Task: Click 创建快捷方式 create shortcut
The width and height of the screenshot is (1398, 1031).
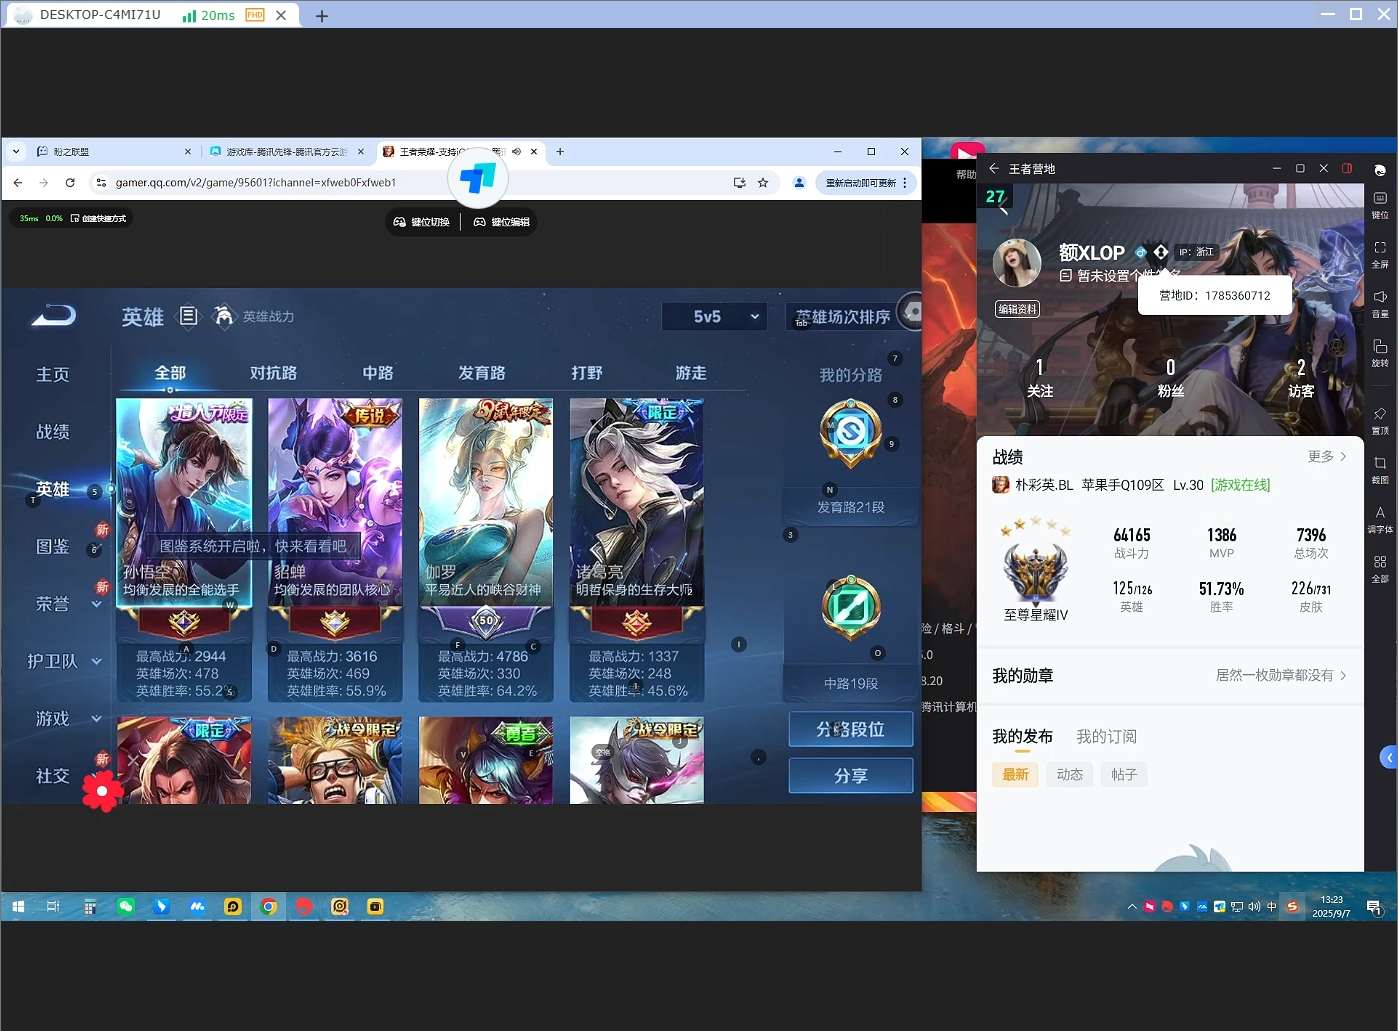Action: 98,218
